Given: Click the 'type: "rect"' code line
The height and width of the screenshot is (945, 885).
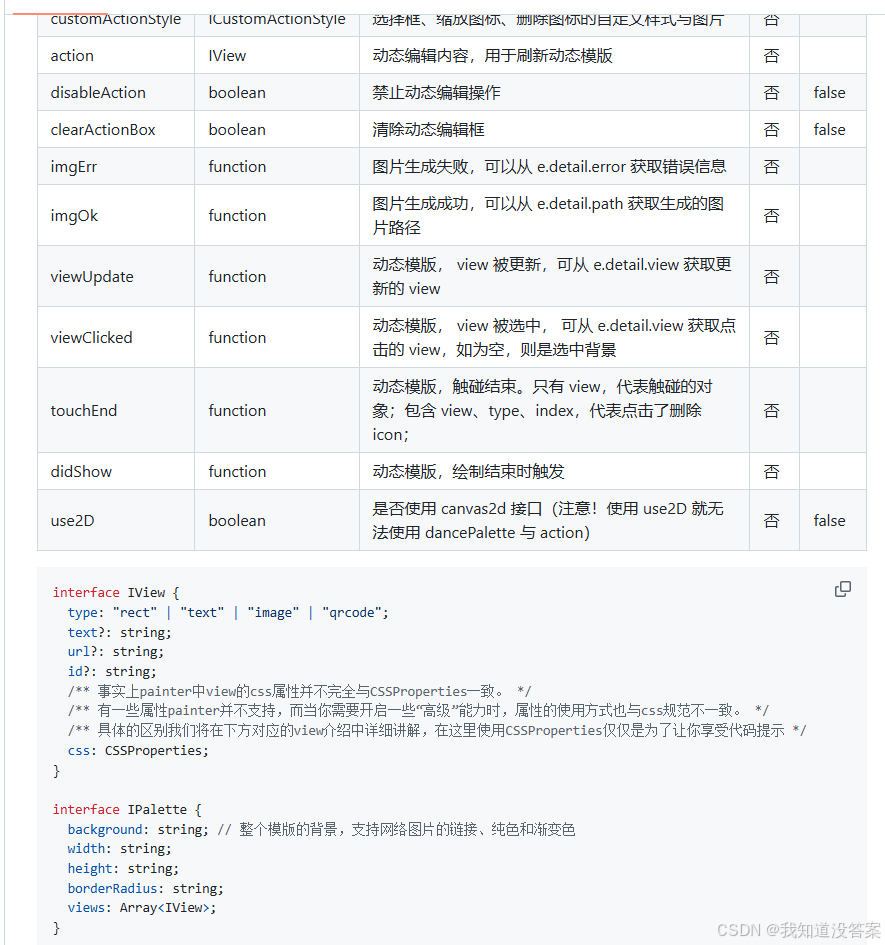Looking at the screenshot, I should (228, 612).
